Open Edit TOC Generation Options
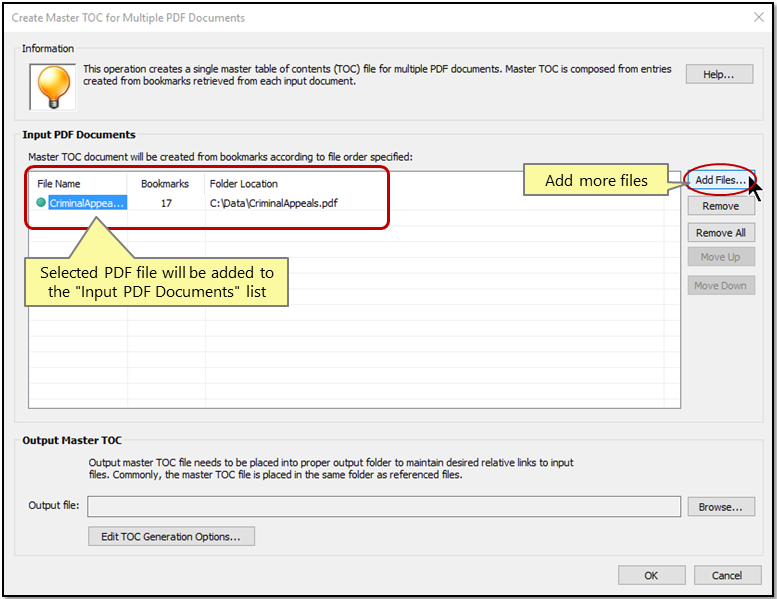Screen dimensions: 777x599 click(171, 537)
